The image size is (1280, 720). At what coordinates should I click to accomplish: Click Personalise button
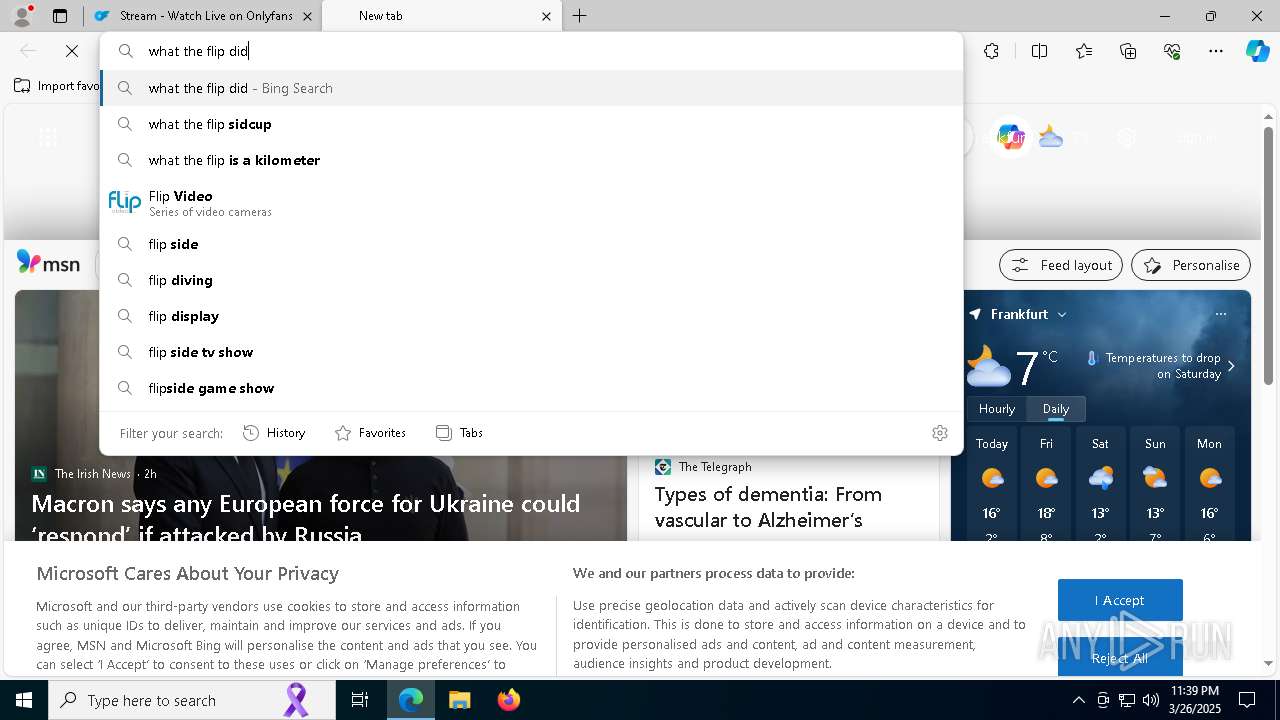coord(1191,265)
